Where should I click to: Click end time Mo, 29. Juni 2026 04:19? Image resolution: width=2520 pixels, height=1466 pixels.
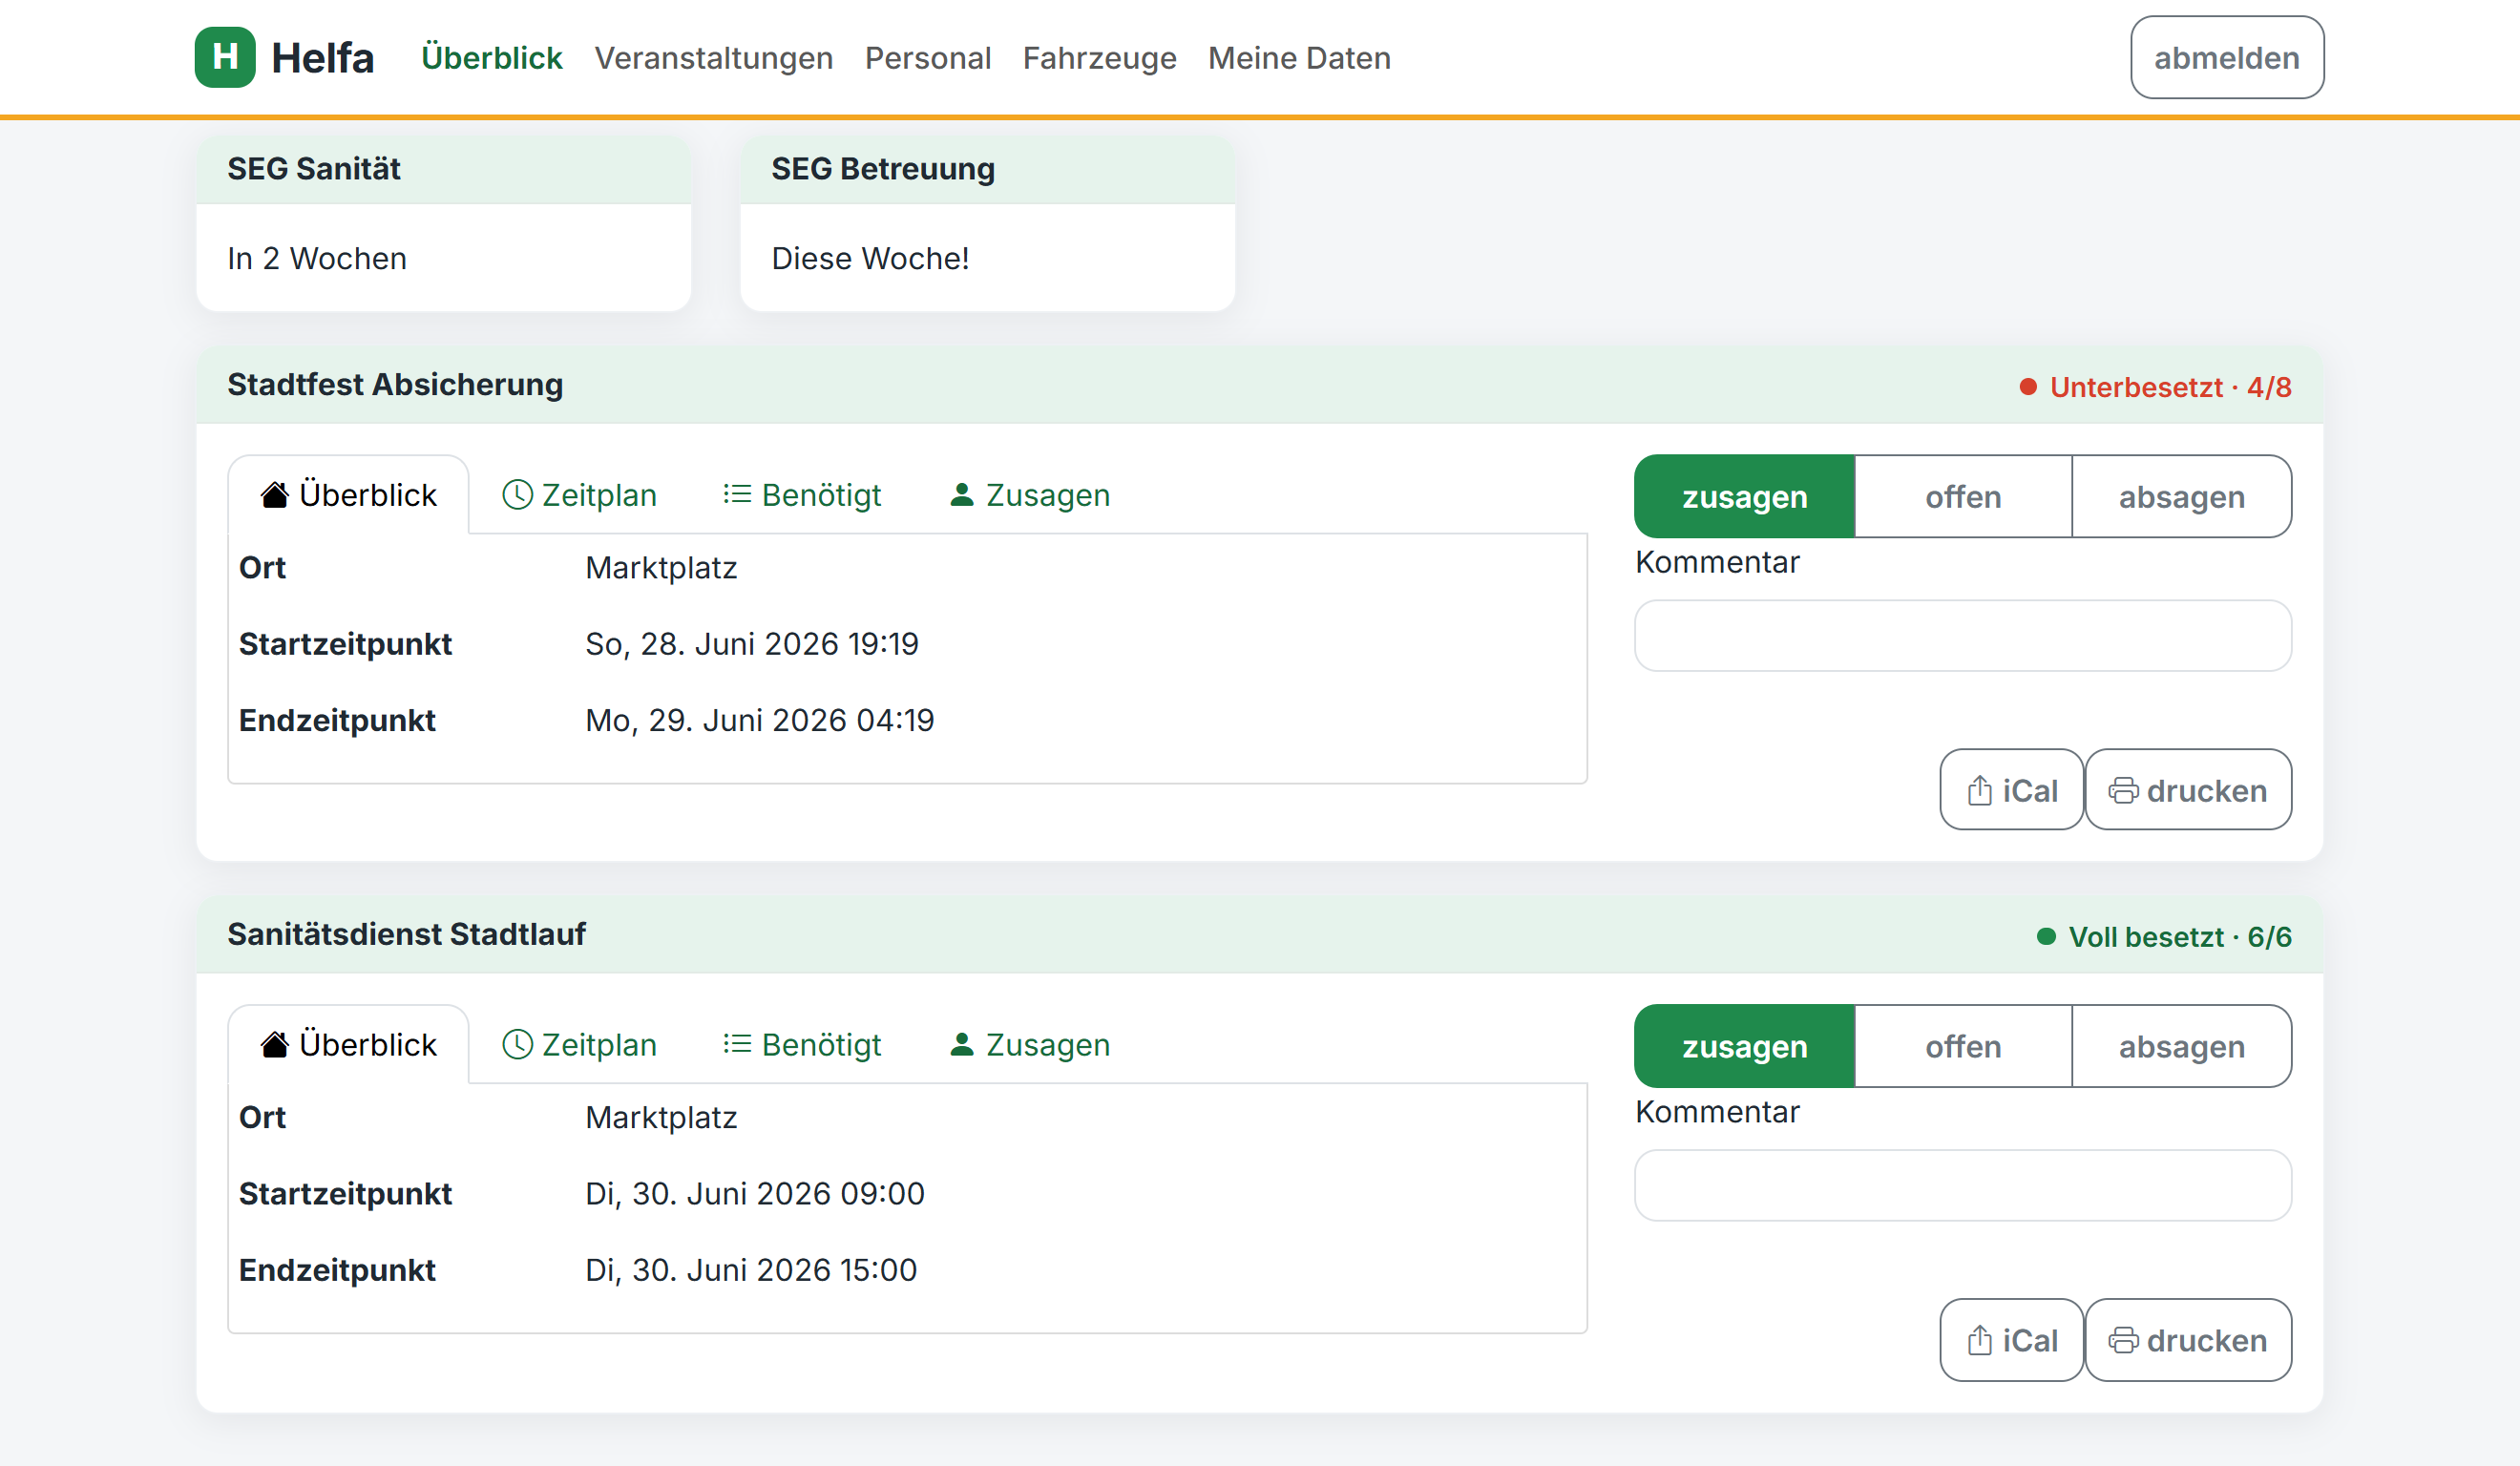(x=760, y=721)
